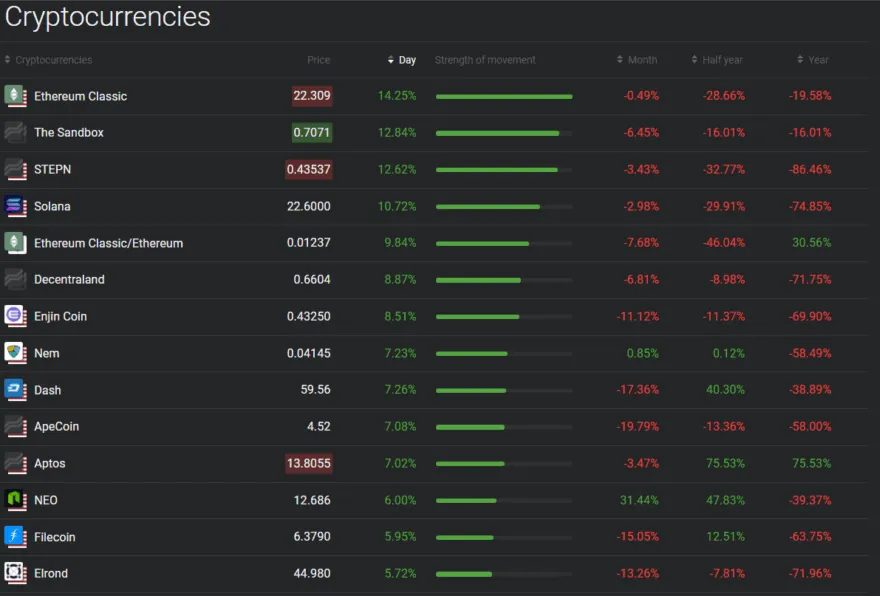
Task: Sort by the Cryptocurrencies column header
Action: coord(48,60)
